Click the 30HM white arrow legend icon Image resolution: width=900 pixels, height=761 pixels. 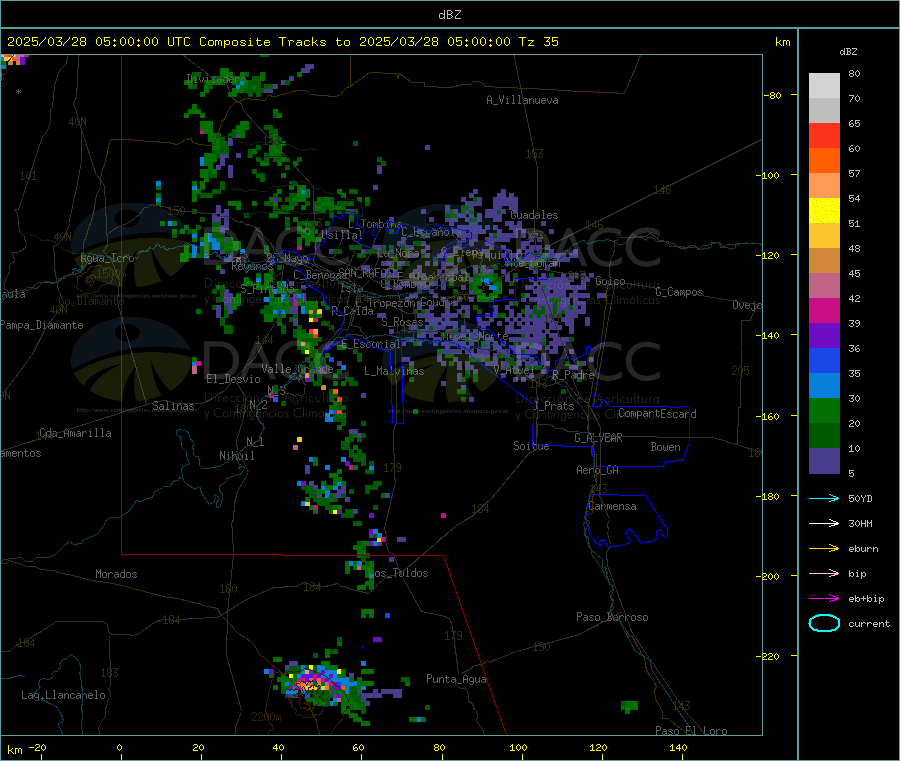point(824,523)
